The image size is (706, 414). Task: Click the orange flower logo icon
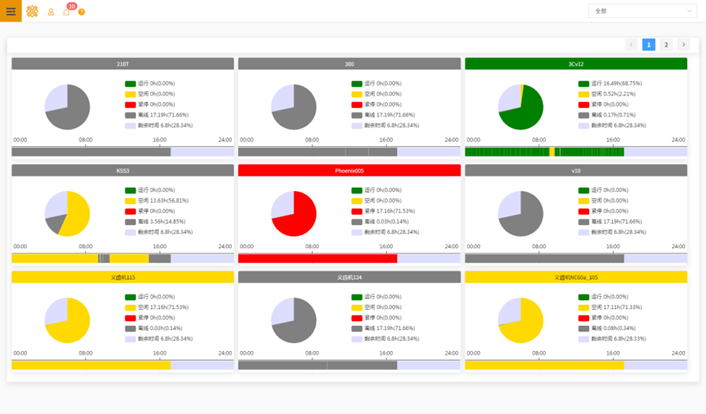pos(32,11)
